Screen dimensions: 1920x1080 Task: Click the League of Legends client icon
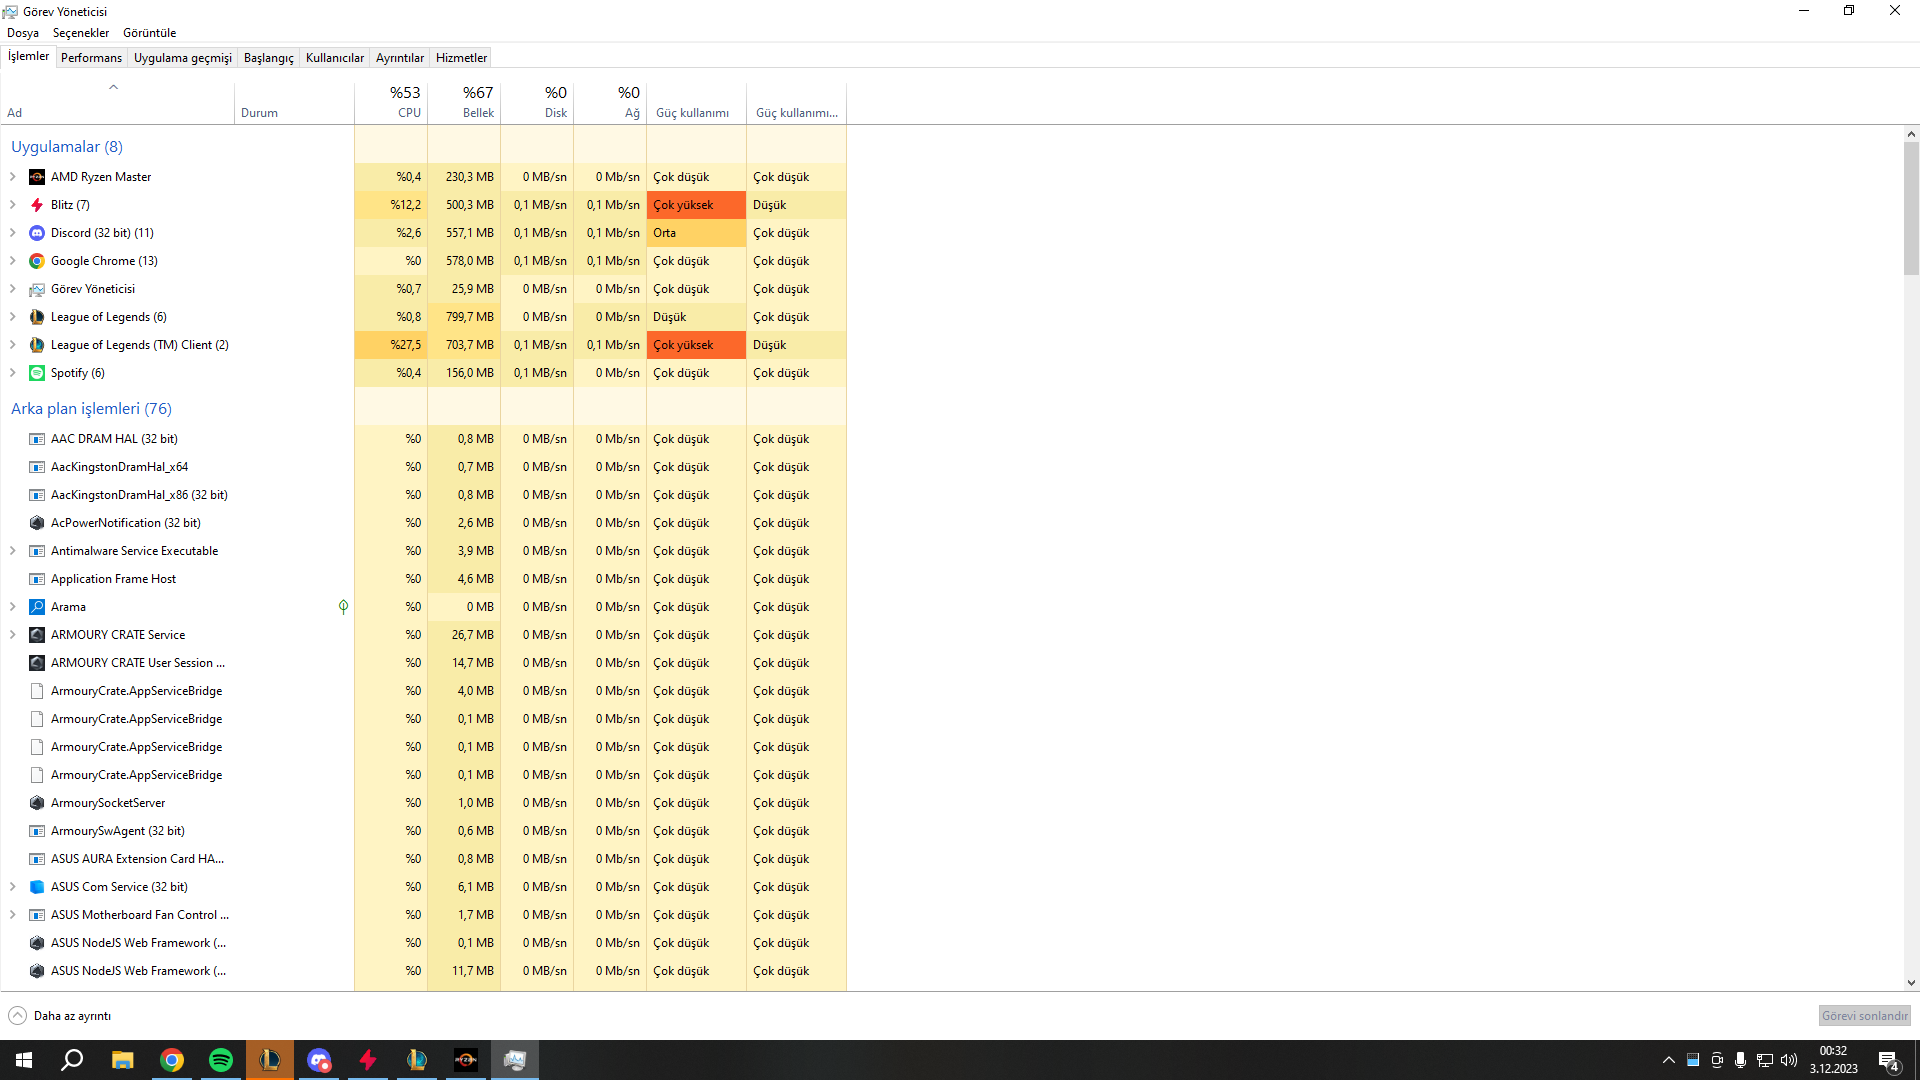pyautogui.click(x=37, y=345)
